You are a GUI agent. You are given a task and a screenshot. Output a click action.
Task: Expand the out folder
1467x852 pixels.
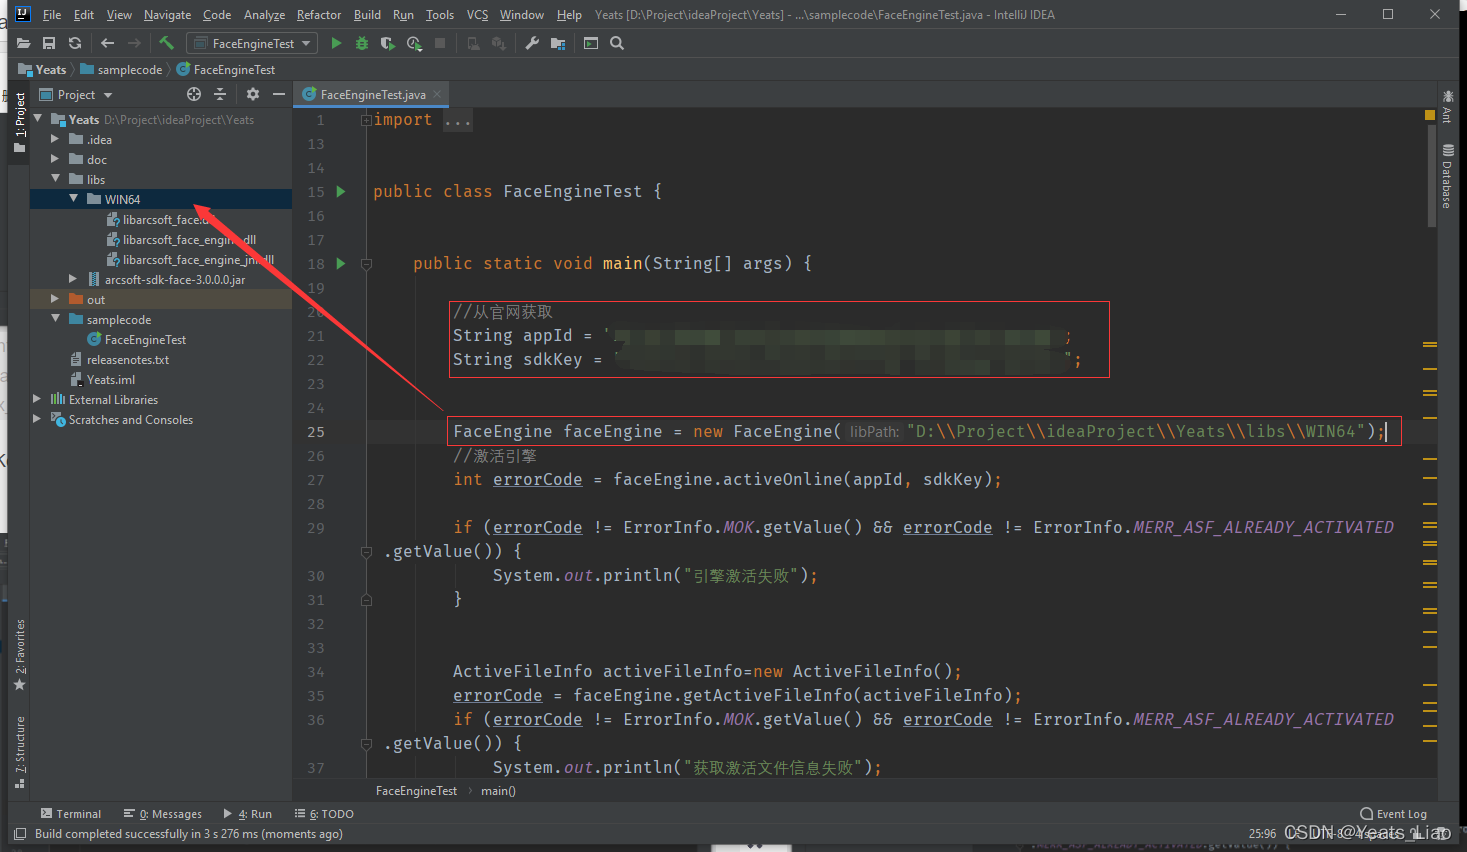click(56, 299)
